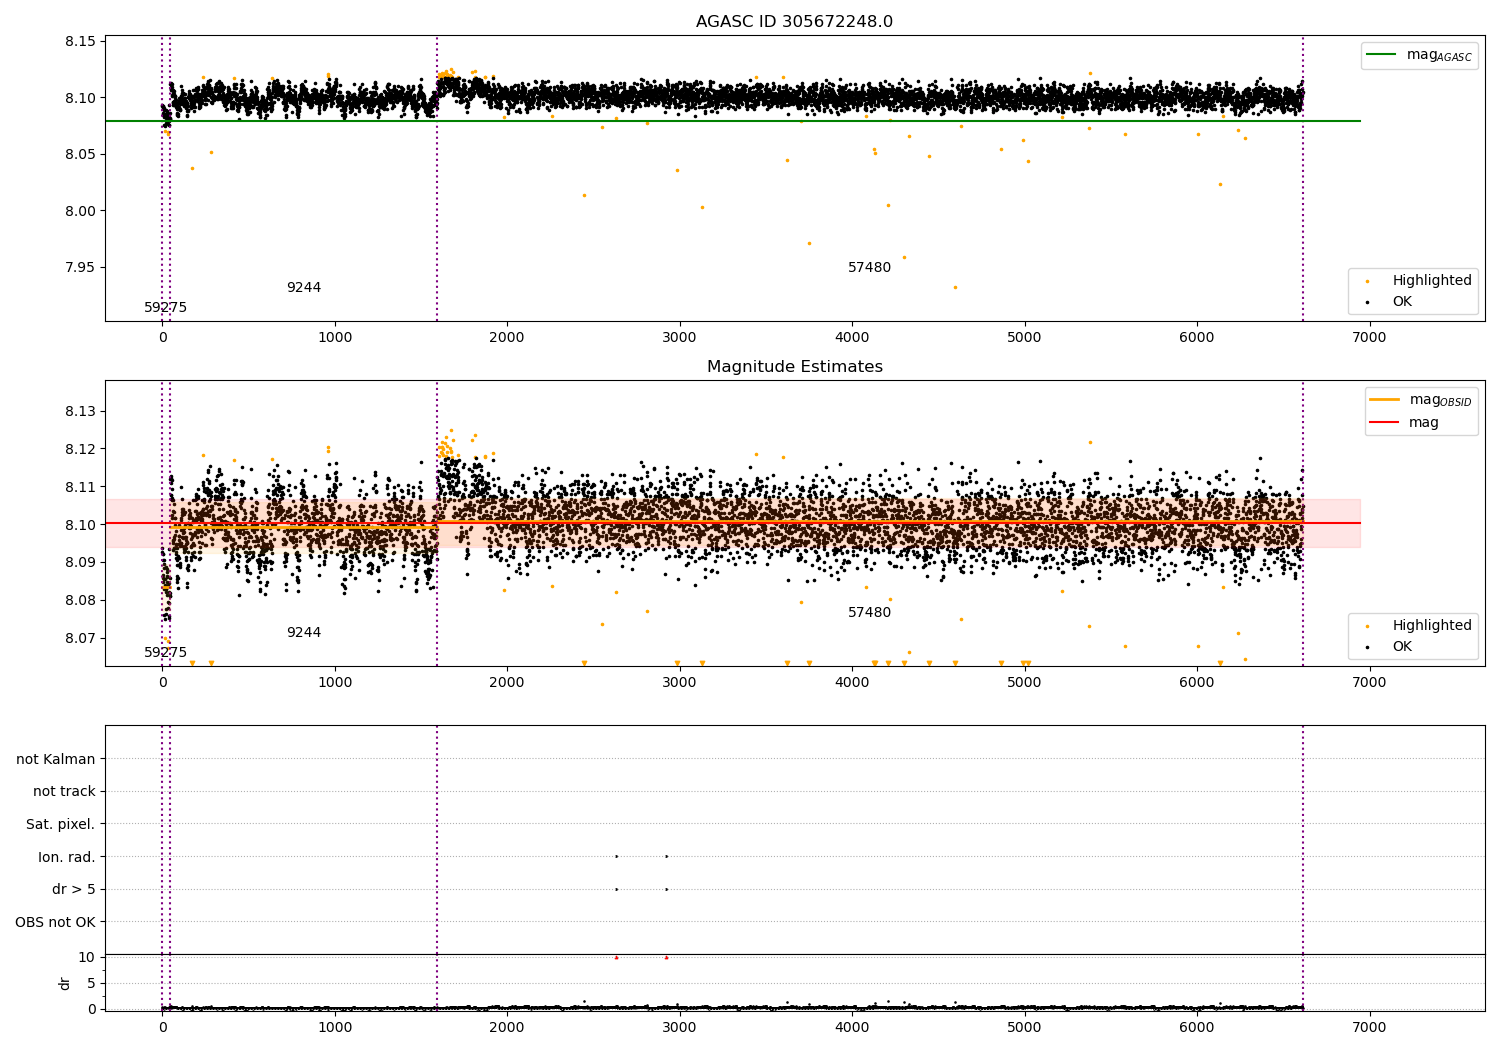Click the "6000" x-tick under the bottom dr plot
1500x1050 pixels.
pos(1197,1028)
